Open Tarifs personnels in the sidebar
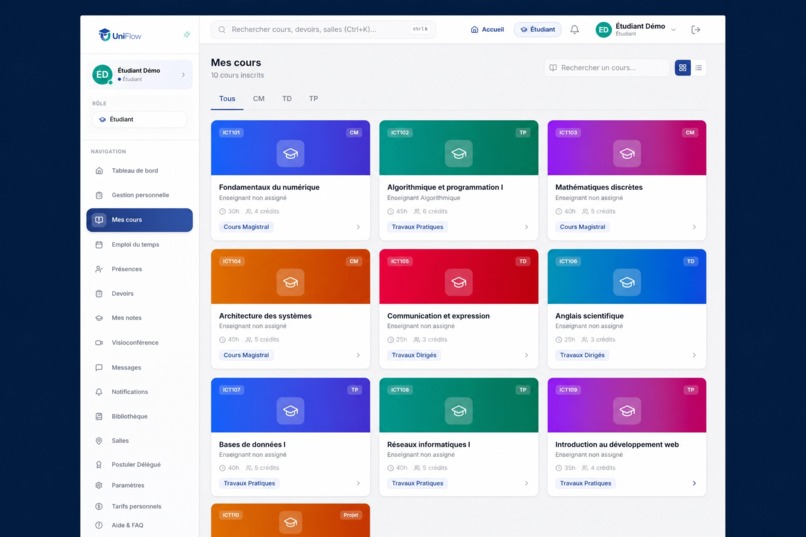 pyautogui.click(x=139, y=507)
